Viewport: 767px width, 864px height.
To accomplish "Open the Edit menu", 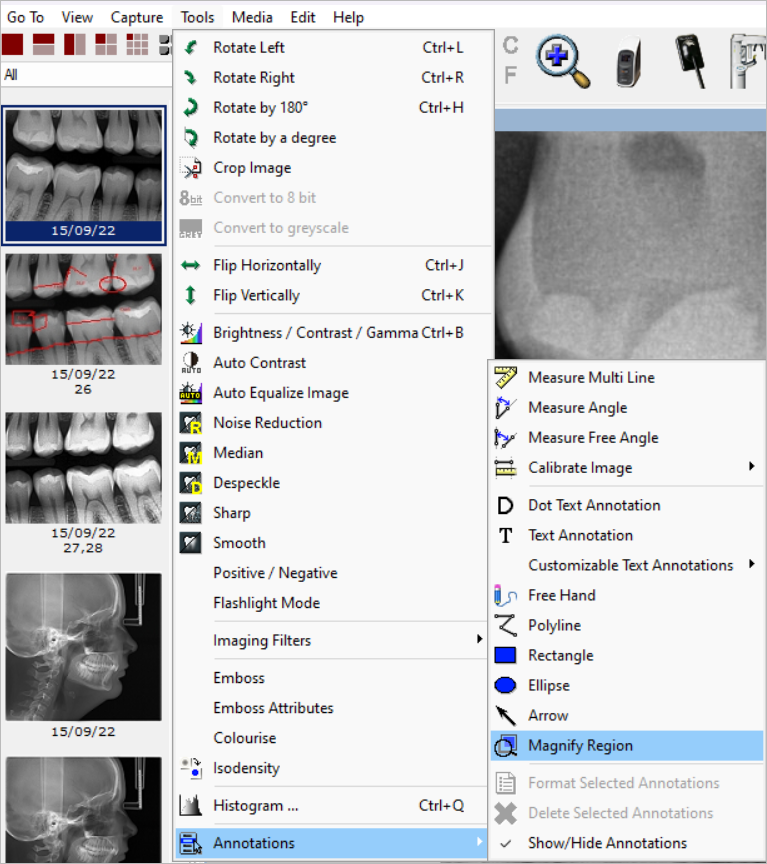I will click(303, 18).
